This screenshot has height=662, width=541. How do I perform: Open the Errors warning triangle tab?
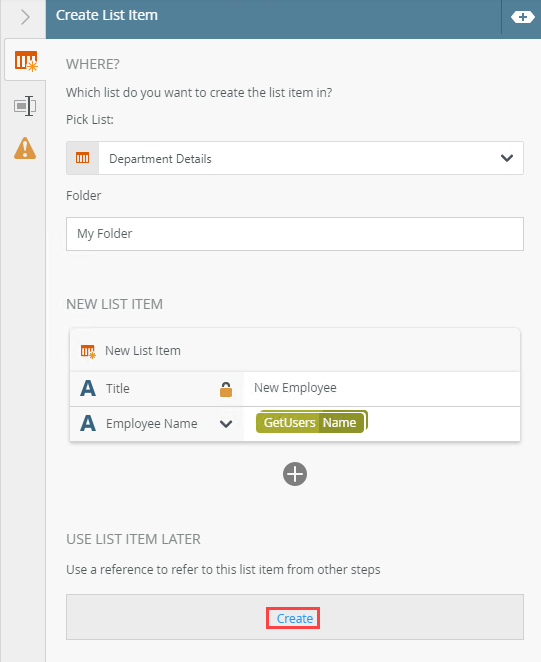coord(25,148)
